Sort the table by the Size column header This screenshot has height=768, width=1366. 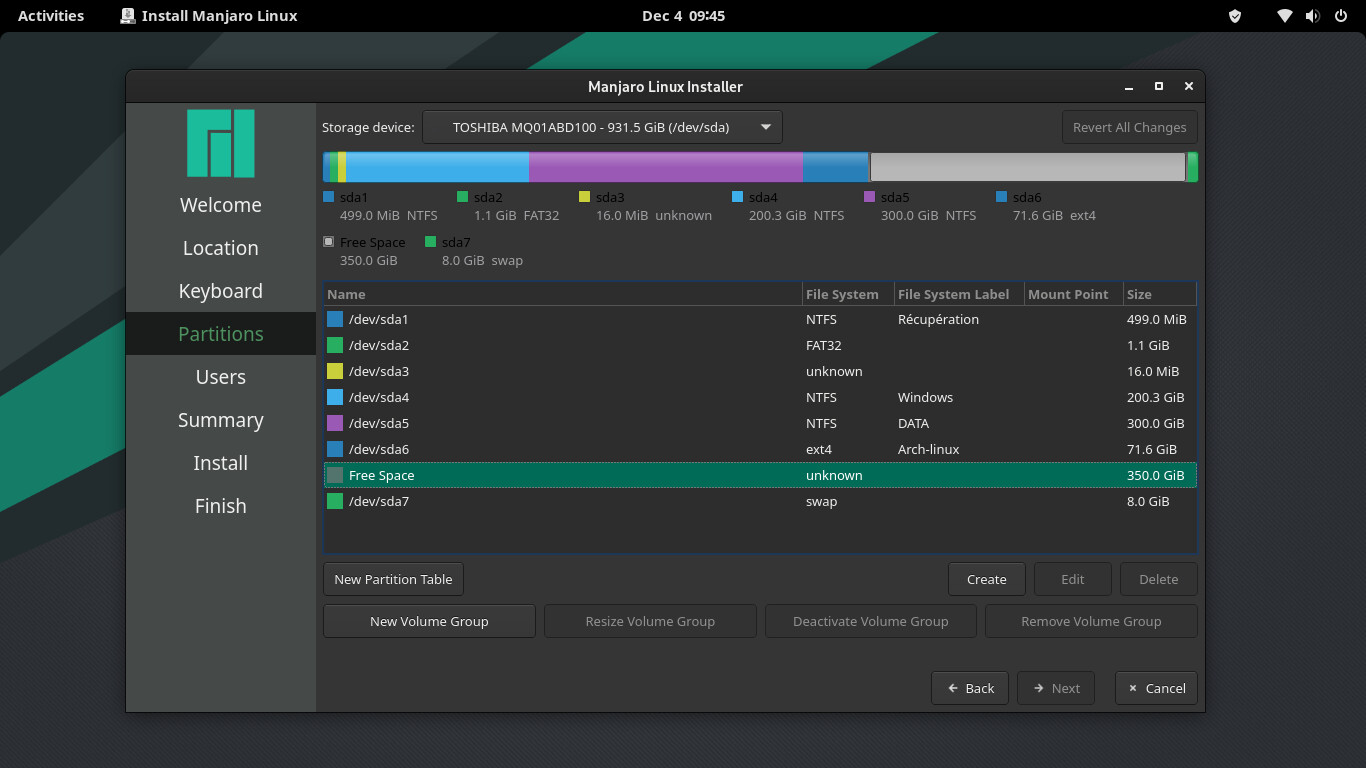[1158, 294]
